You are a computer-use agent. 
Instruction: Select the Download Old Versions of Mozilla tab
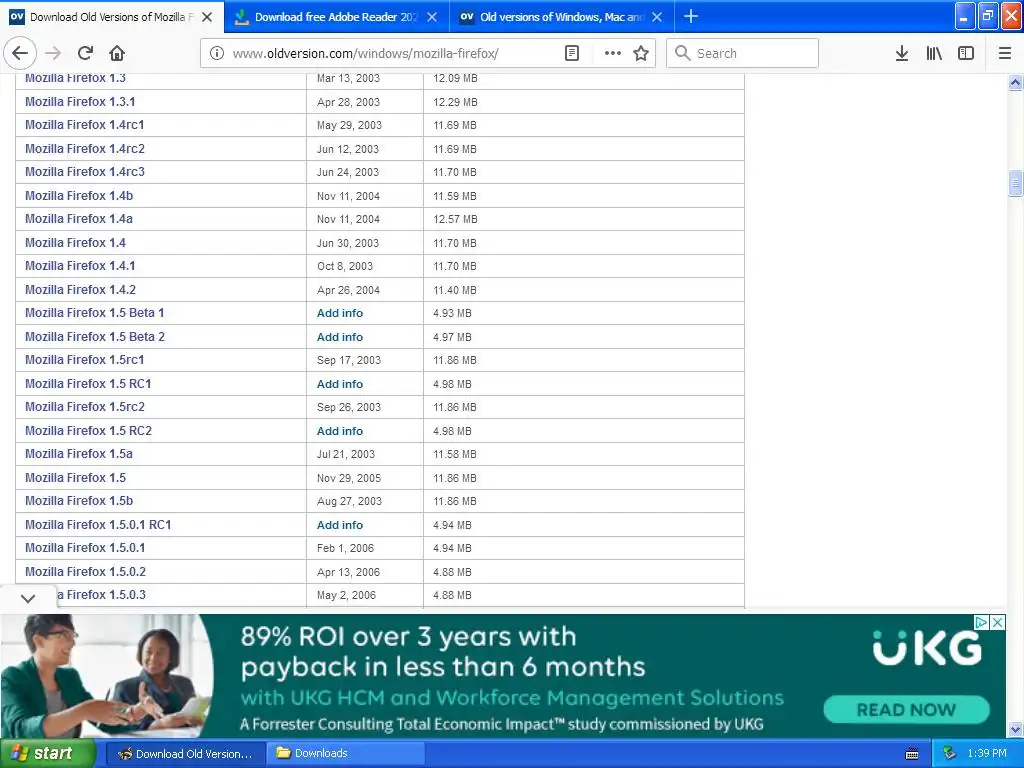111,17
